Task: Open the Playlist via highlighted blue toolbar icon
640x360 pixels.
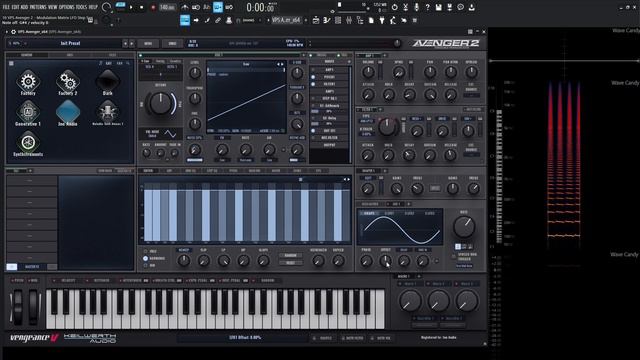Action: (185, 20)
